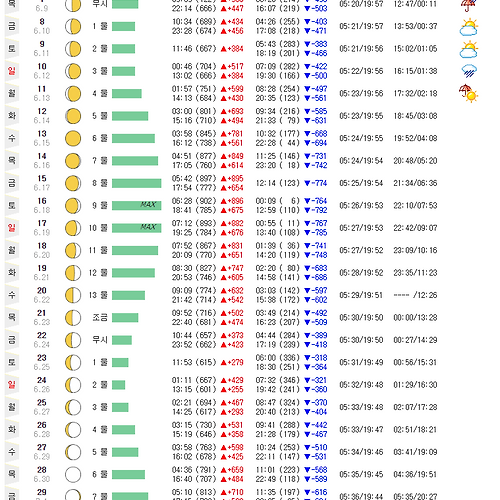The height and width of the screenshot is (500, 500).
Task: Select the 8물 tide label on date 15
Action: tap(100, 183)
